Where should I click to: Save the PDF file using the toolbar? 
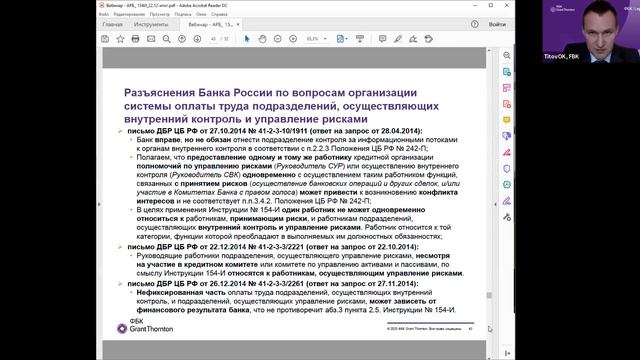[x=105, y=39]
